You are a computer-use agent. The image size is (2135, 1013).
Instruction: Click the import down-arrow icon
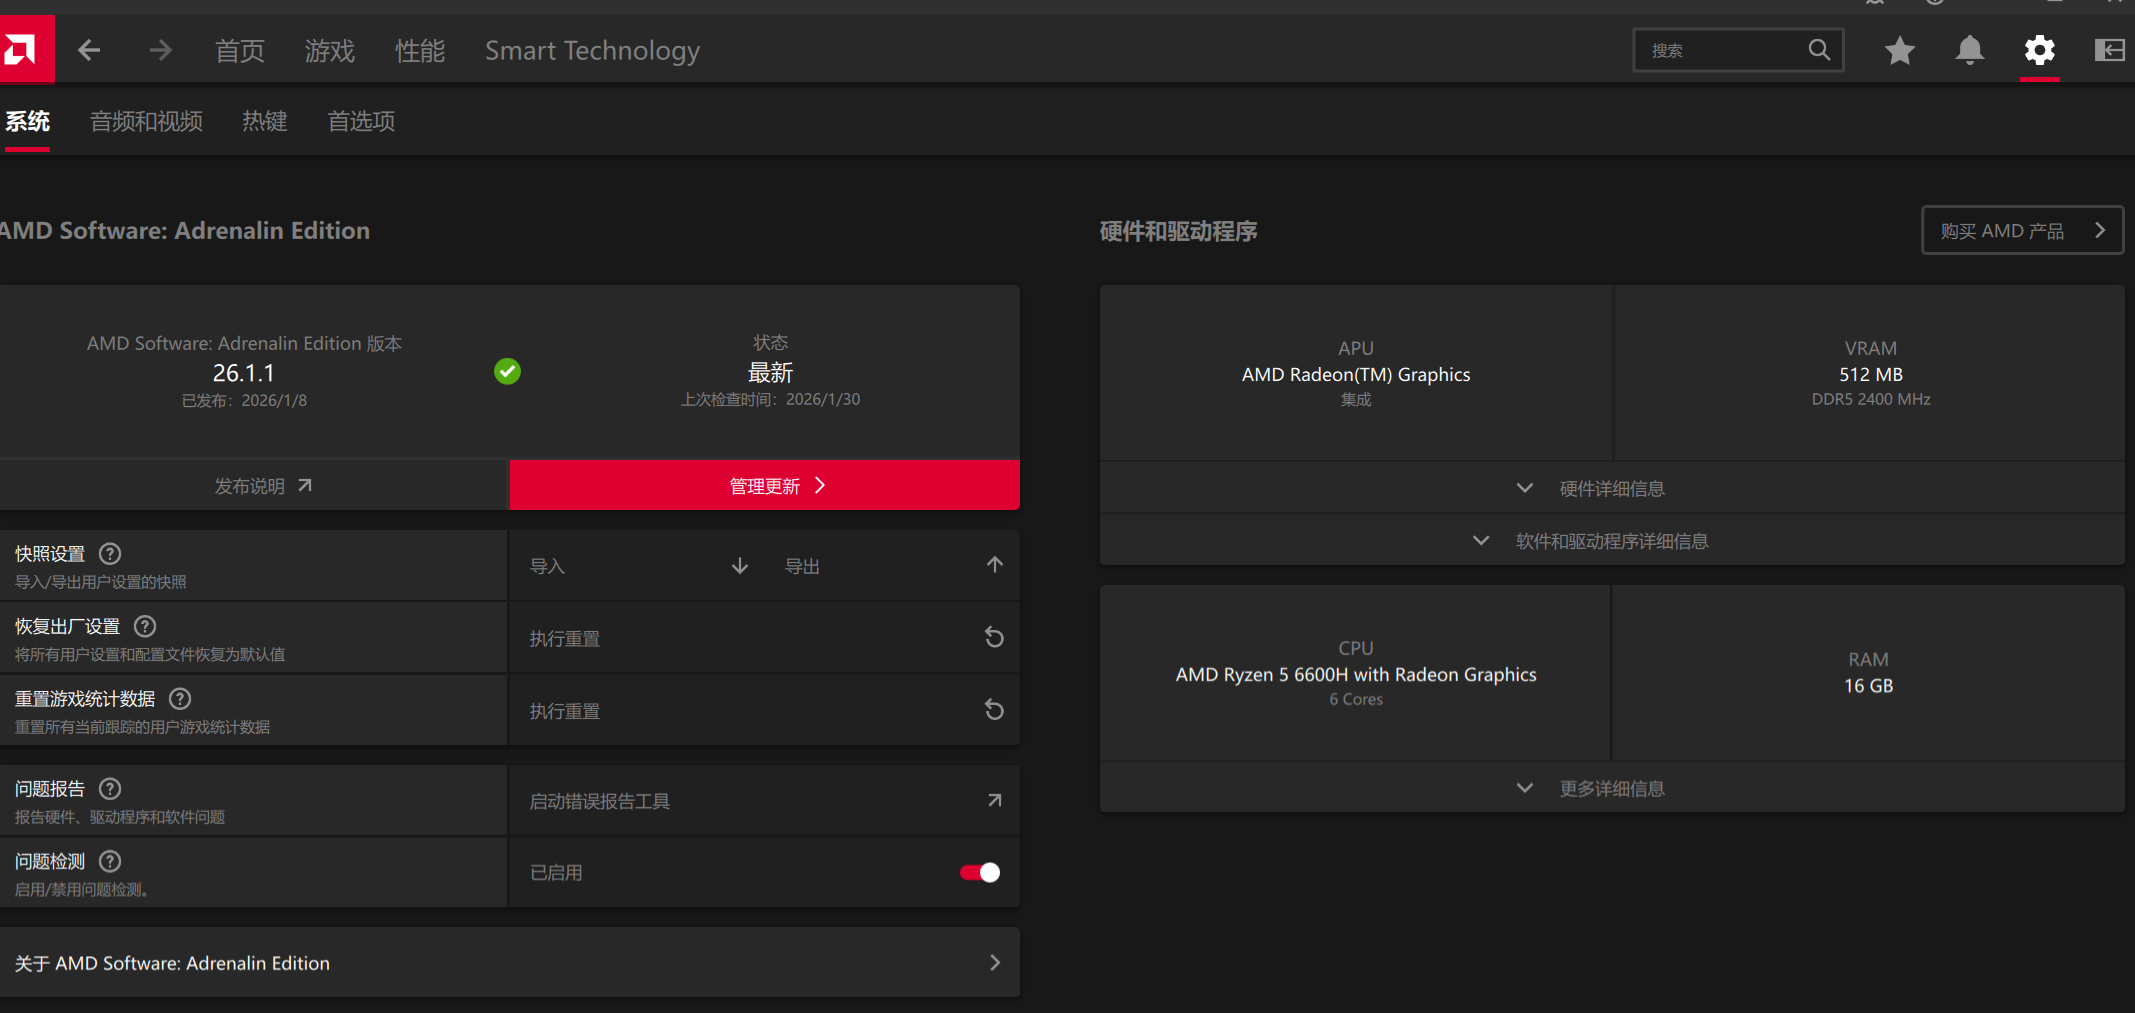pyautogui.click(x=740, y=566)
